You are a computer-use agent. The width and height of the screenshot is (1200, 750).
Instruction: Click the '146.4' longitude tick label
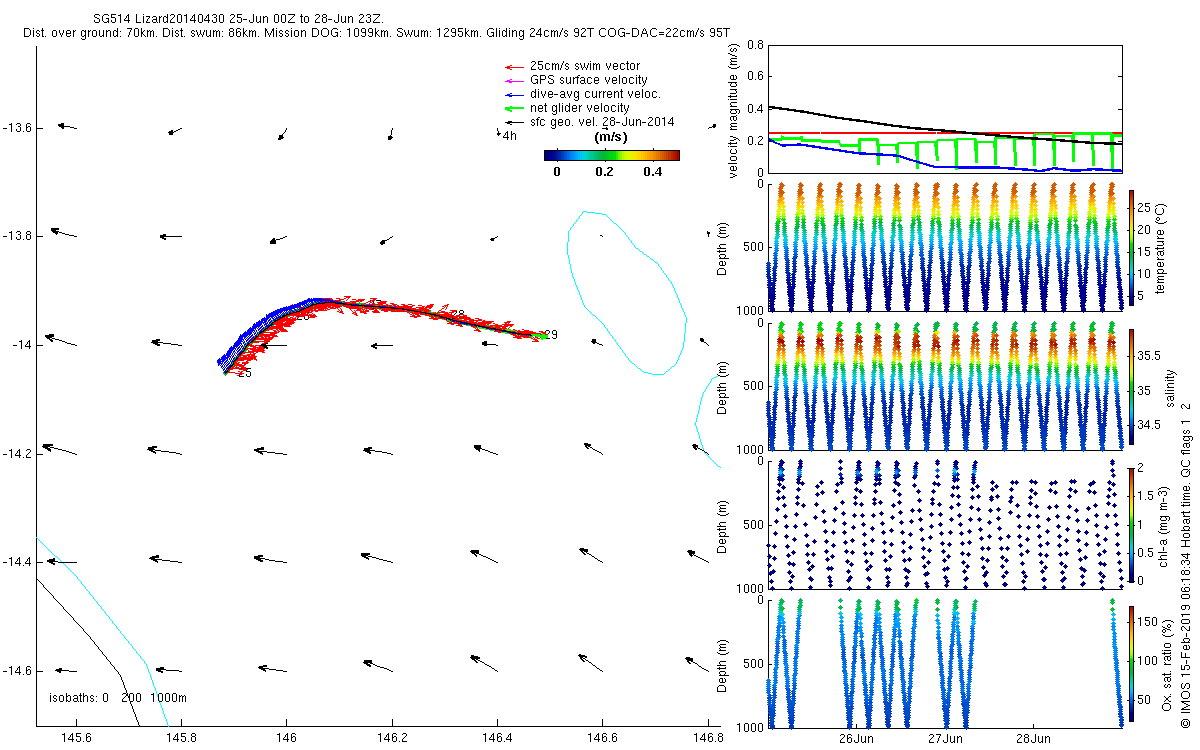[497, 738]
